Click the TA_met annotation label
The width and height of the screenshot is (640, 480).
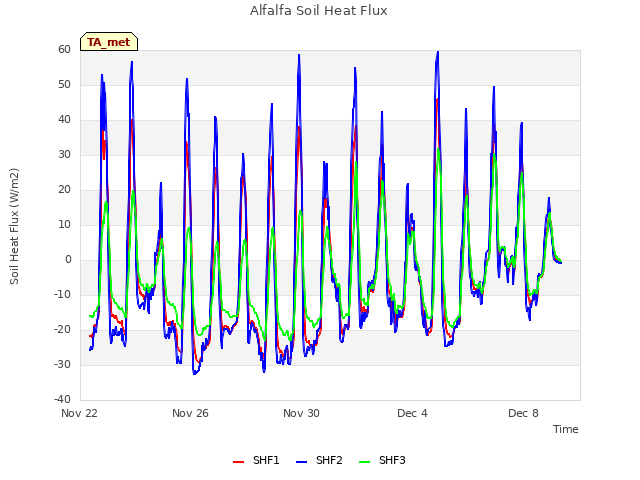click(109, 42)
